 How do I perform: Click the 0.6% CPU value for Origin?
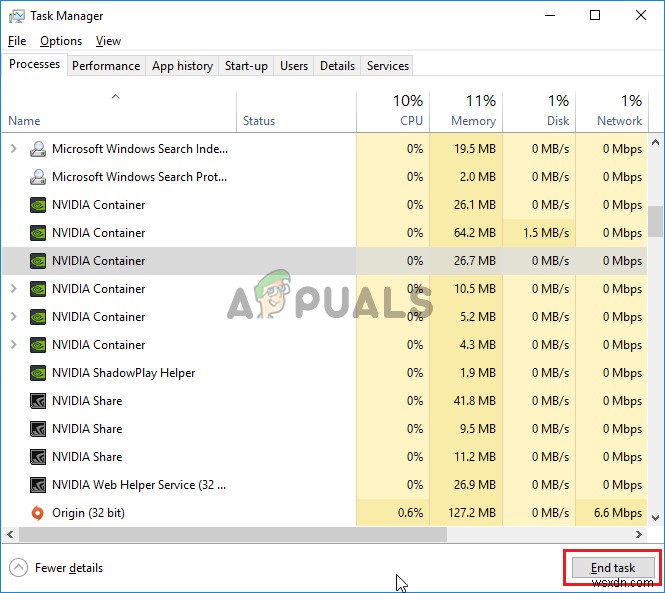(x=410, y=513)
